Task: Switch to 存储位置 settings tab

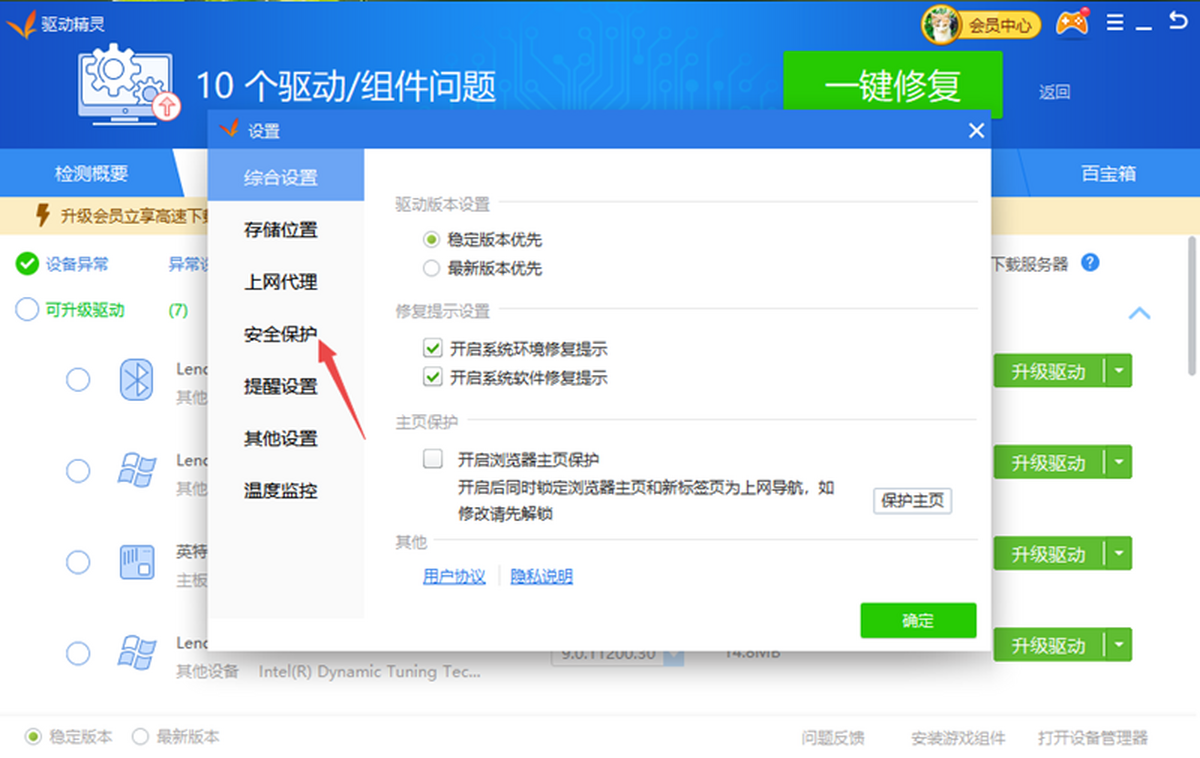Action: tap(280, 230)
